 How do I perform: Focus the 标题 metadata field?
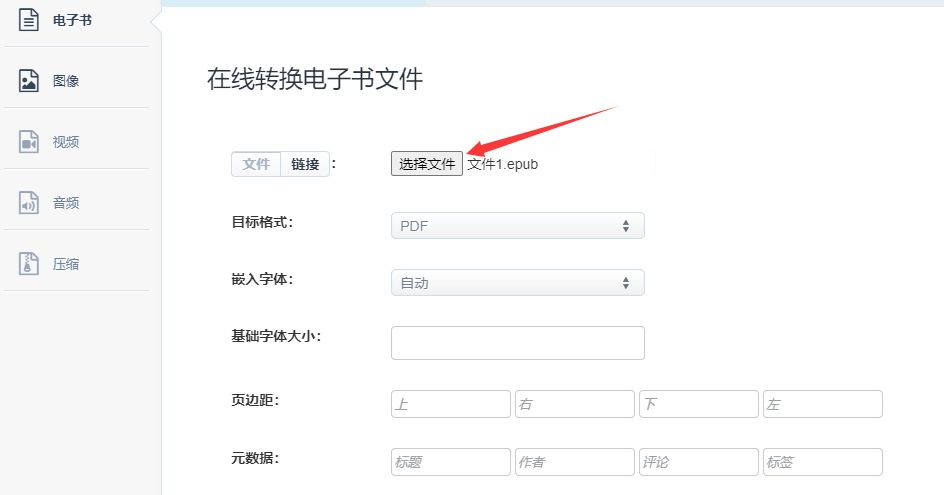coord(451,462)
